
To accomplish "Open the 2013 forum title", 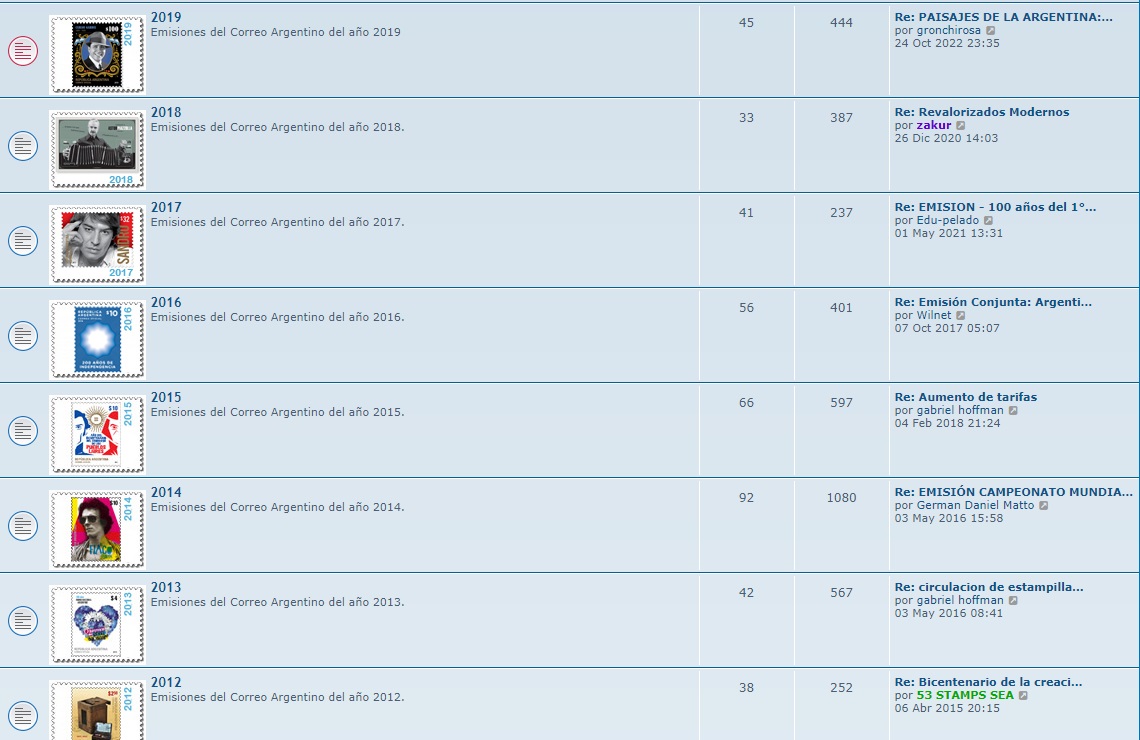I will [166, 587].
